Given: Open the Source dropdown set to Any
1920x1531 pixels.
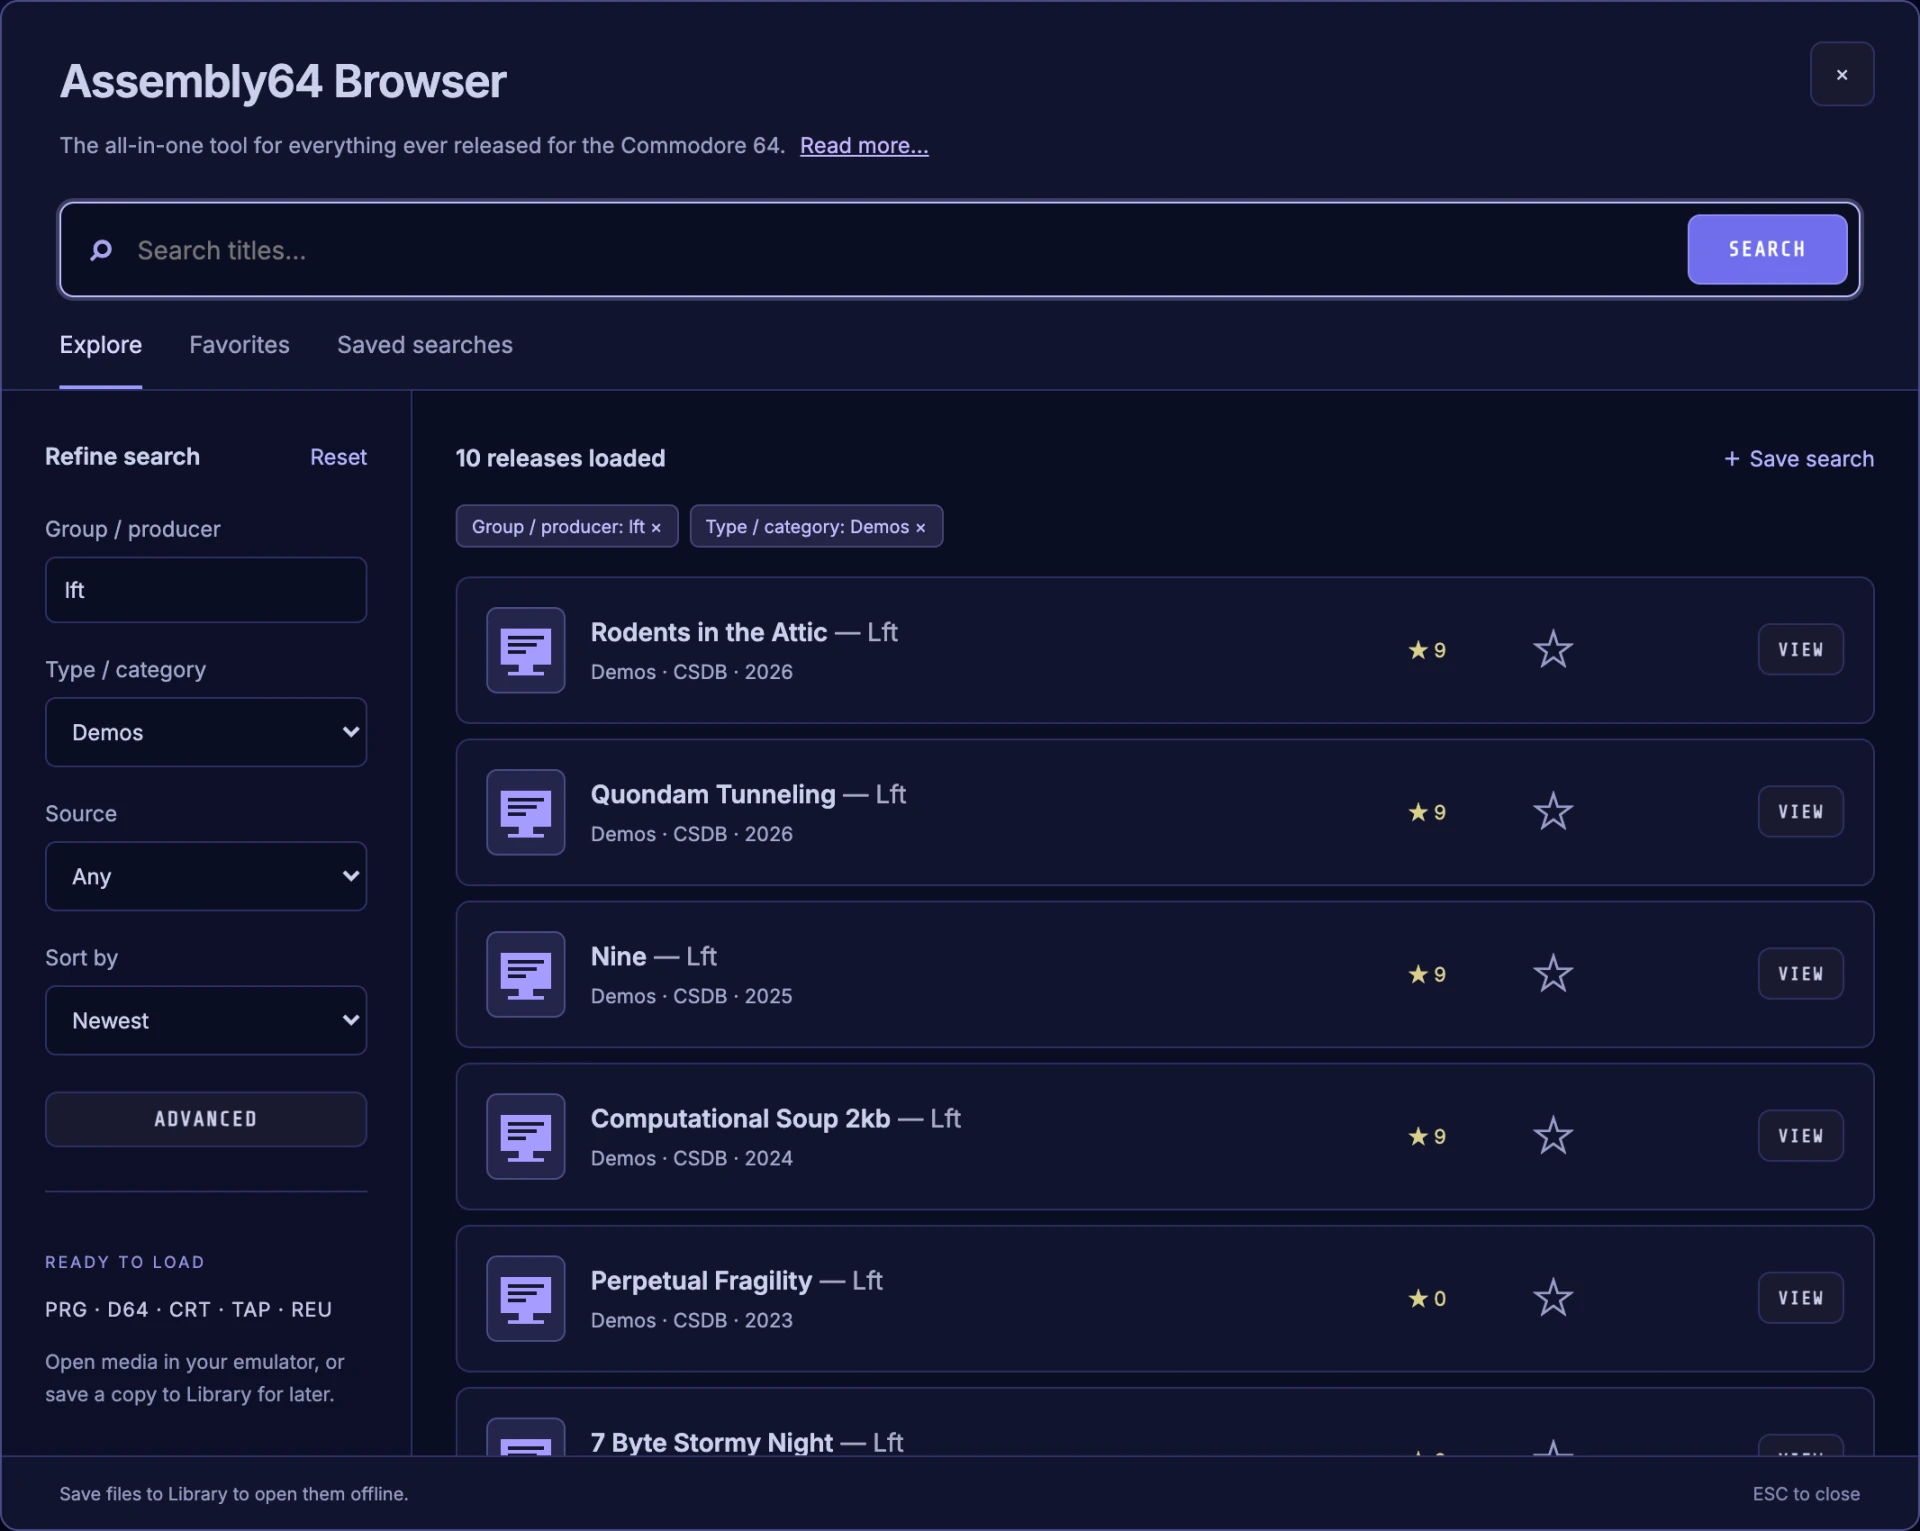Looking at the screenshot, I should (x=206, y=876).
